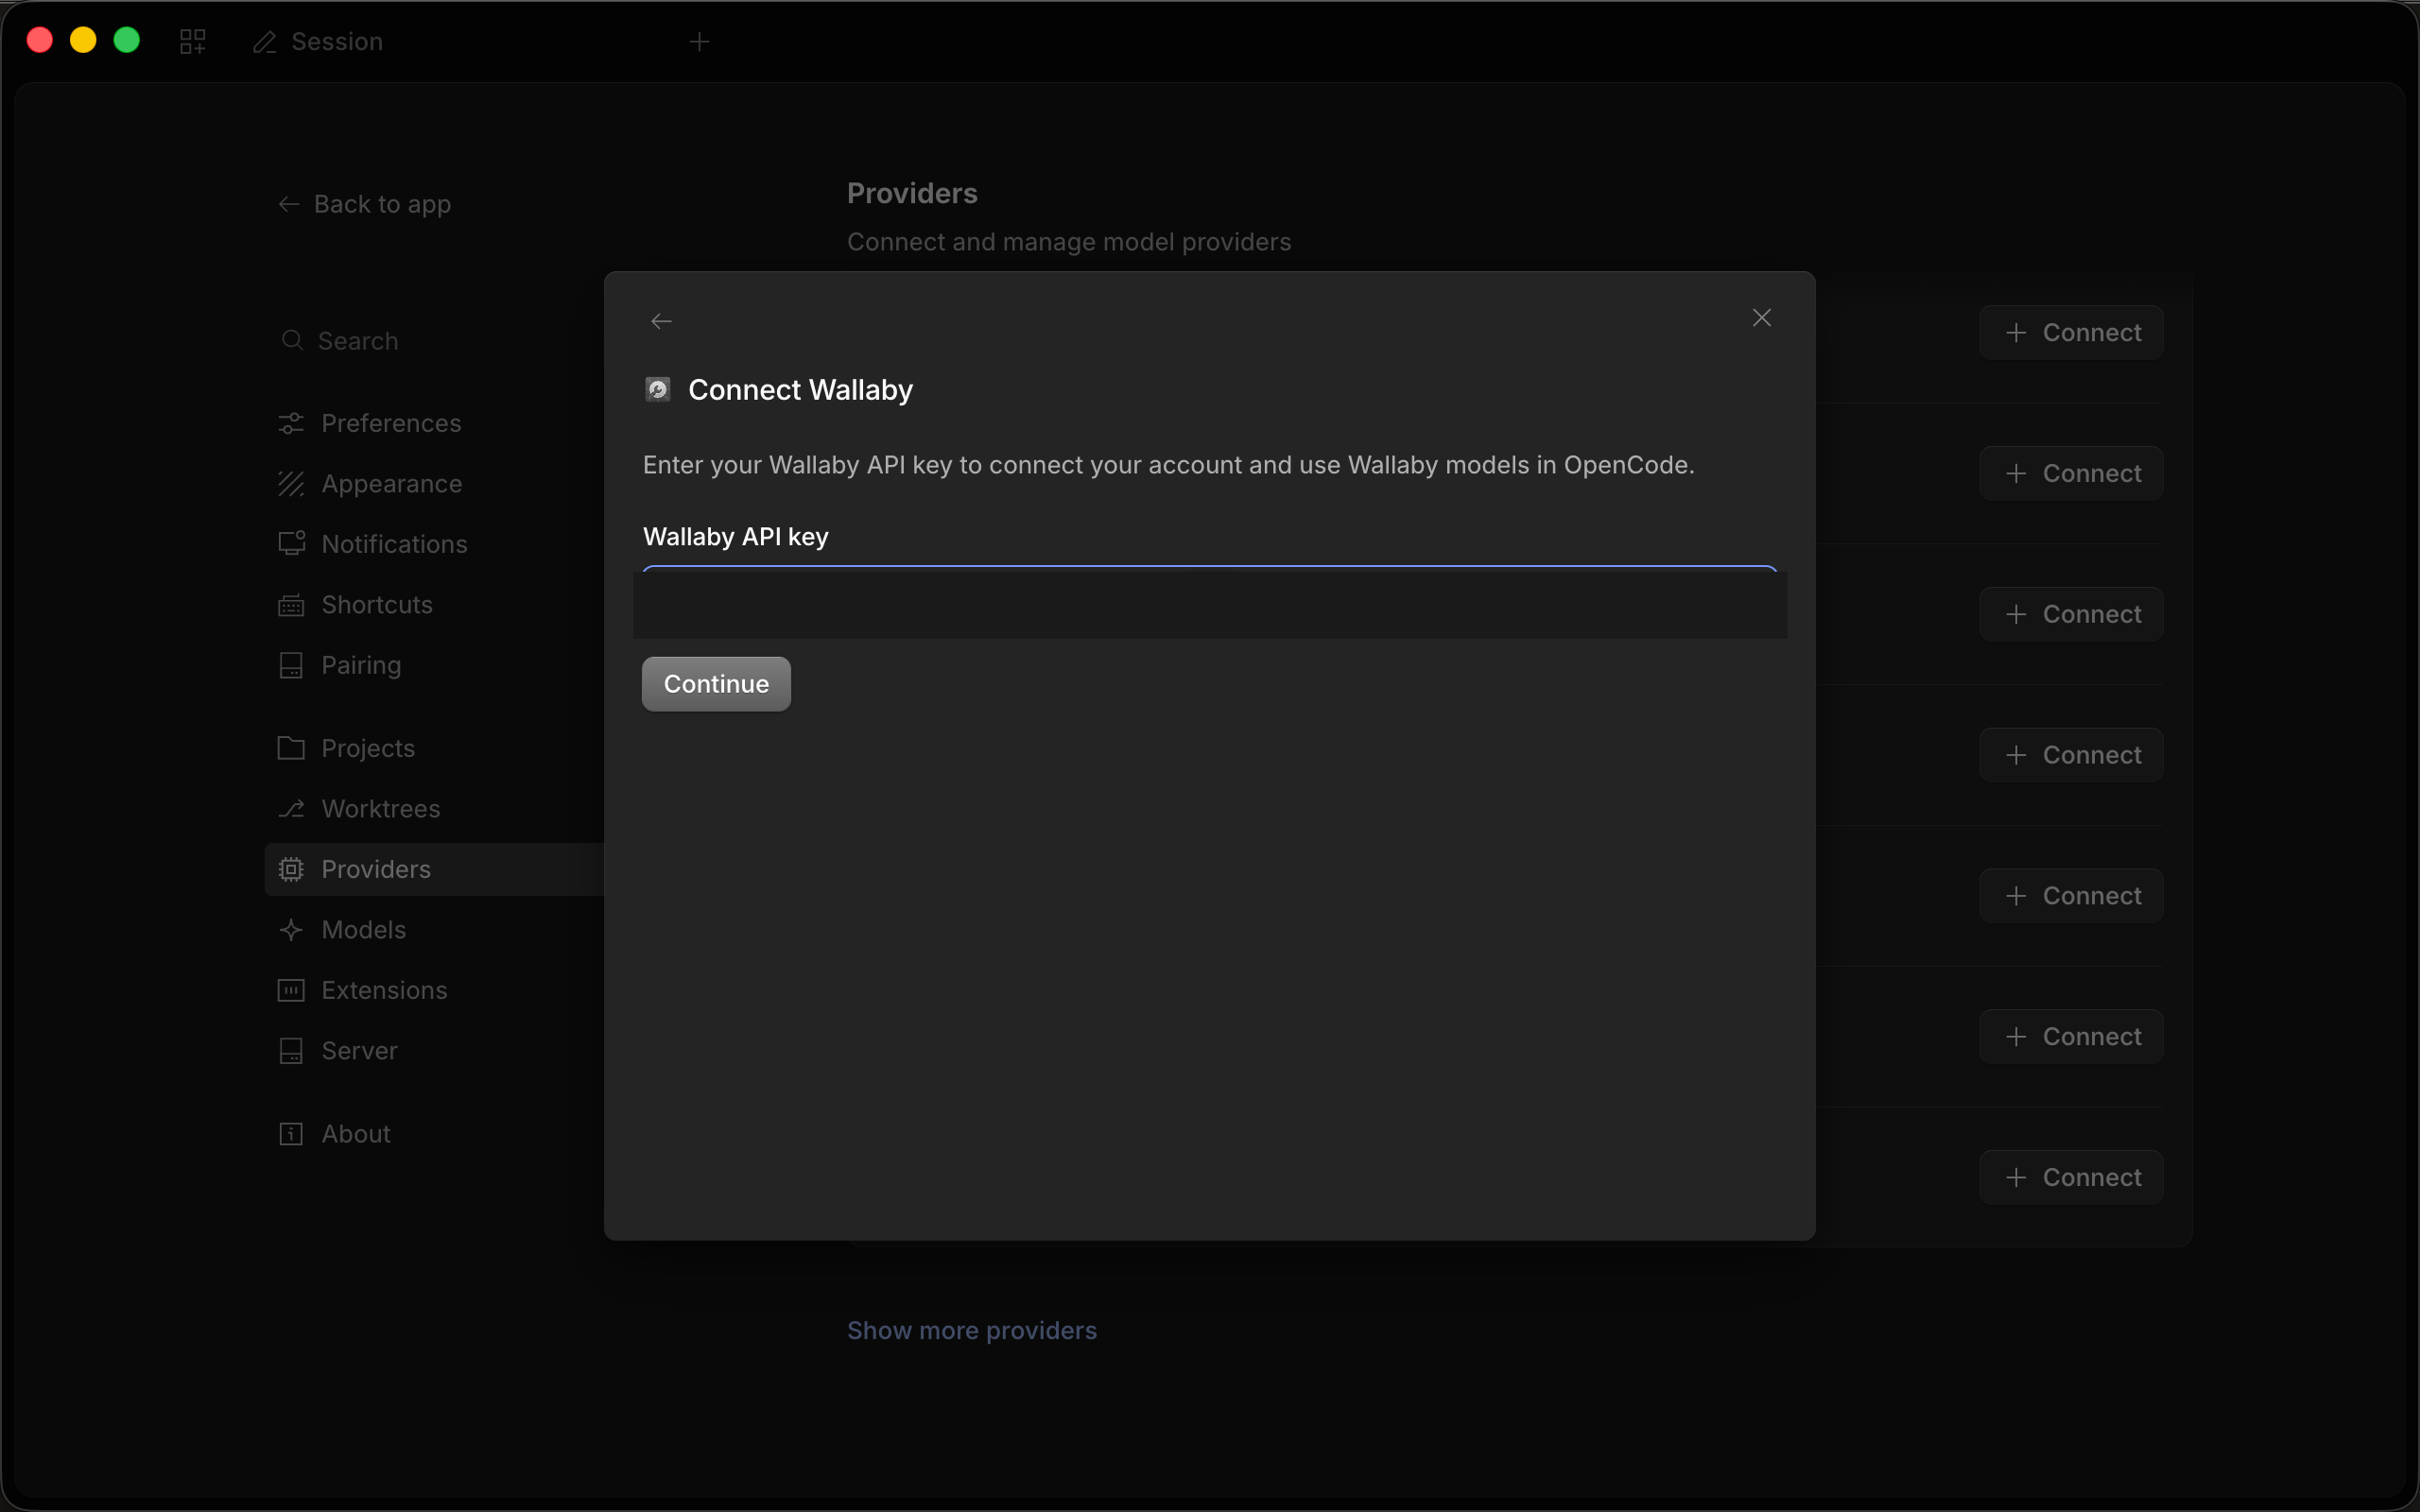2420x1512 pixels.
Task: Click the About info icon
Action: click(x=291, y=1134)
